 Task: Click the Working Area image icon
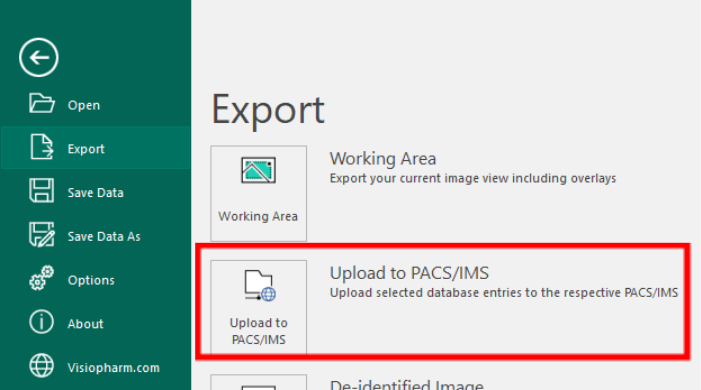(258, 170)
